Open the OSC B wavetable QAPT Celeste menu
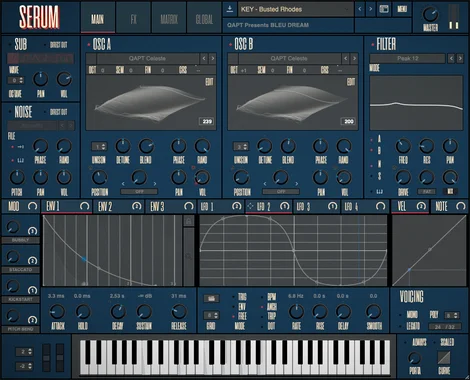Screen dimensions: 470x380 [289, 58]
